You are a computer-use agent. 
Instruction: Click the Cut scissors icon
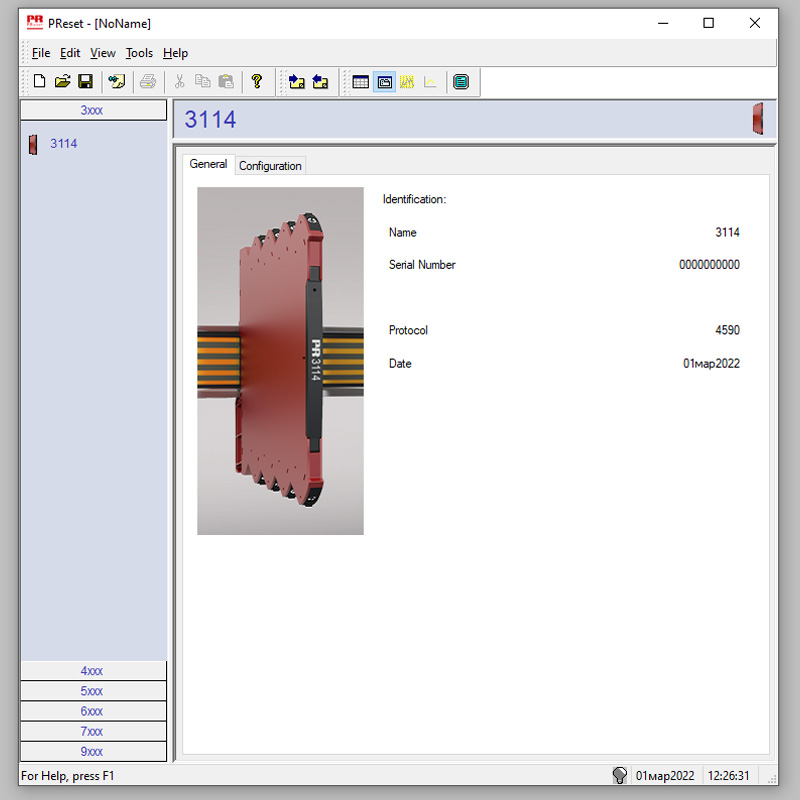tap(179, 82)
